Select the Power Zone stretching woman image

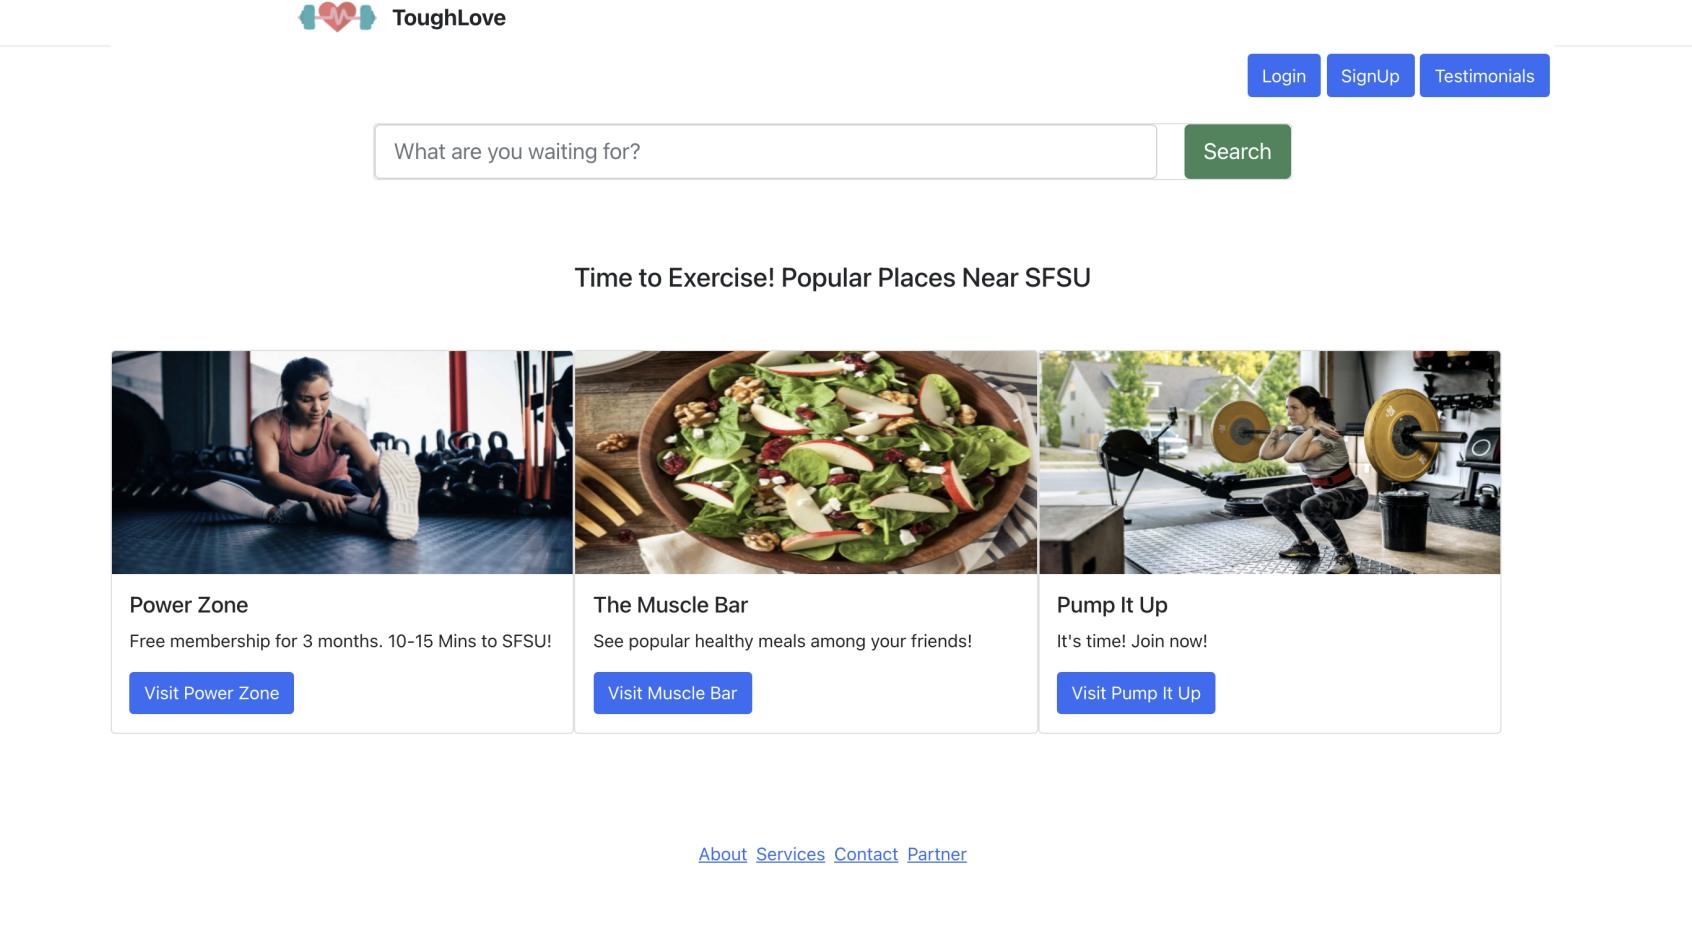[342, 462]
